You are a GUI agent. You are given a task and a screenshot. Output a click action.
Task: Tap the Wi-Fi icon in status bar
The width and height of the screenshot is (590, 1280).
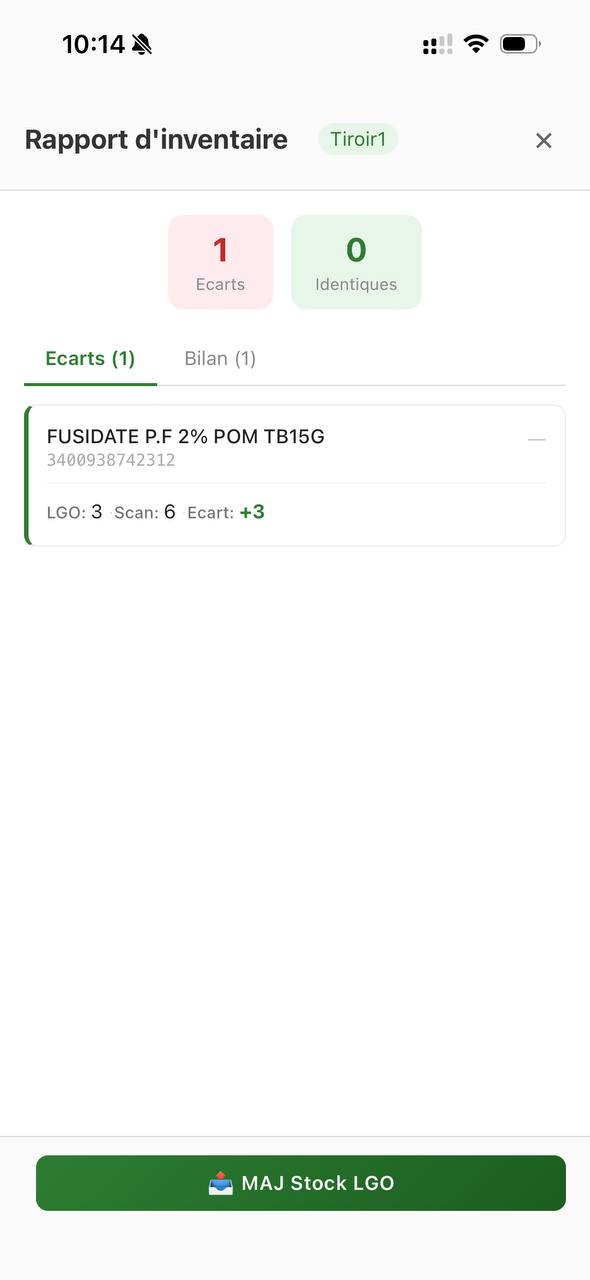[475, 43]
